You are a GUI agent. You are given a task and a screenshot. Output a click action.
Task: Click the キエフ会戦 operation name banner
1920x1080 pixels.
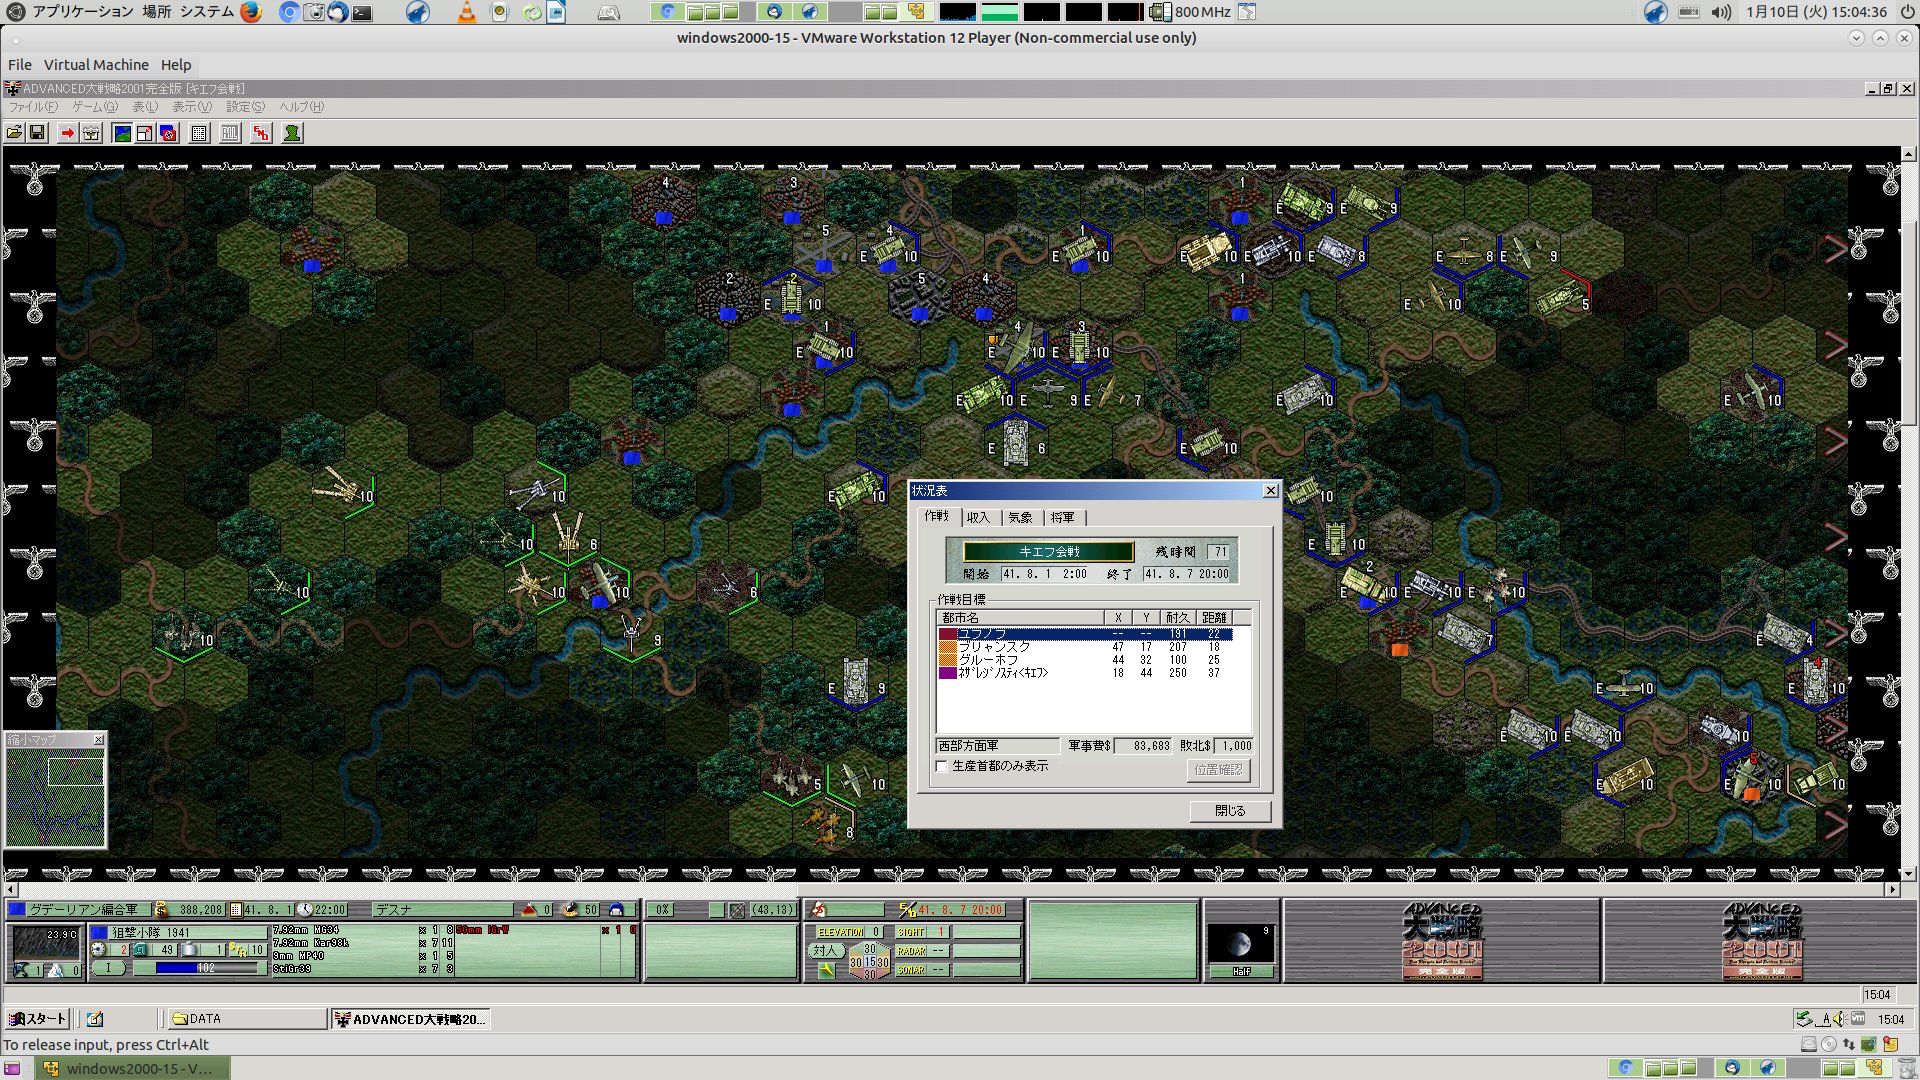[x=1048, y=552]
